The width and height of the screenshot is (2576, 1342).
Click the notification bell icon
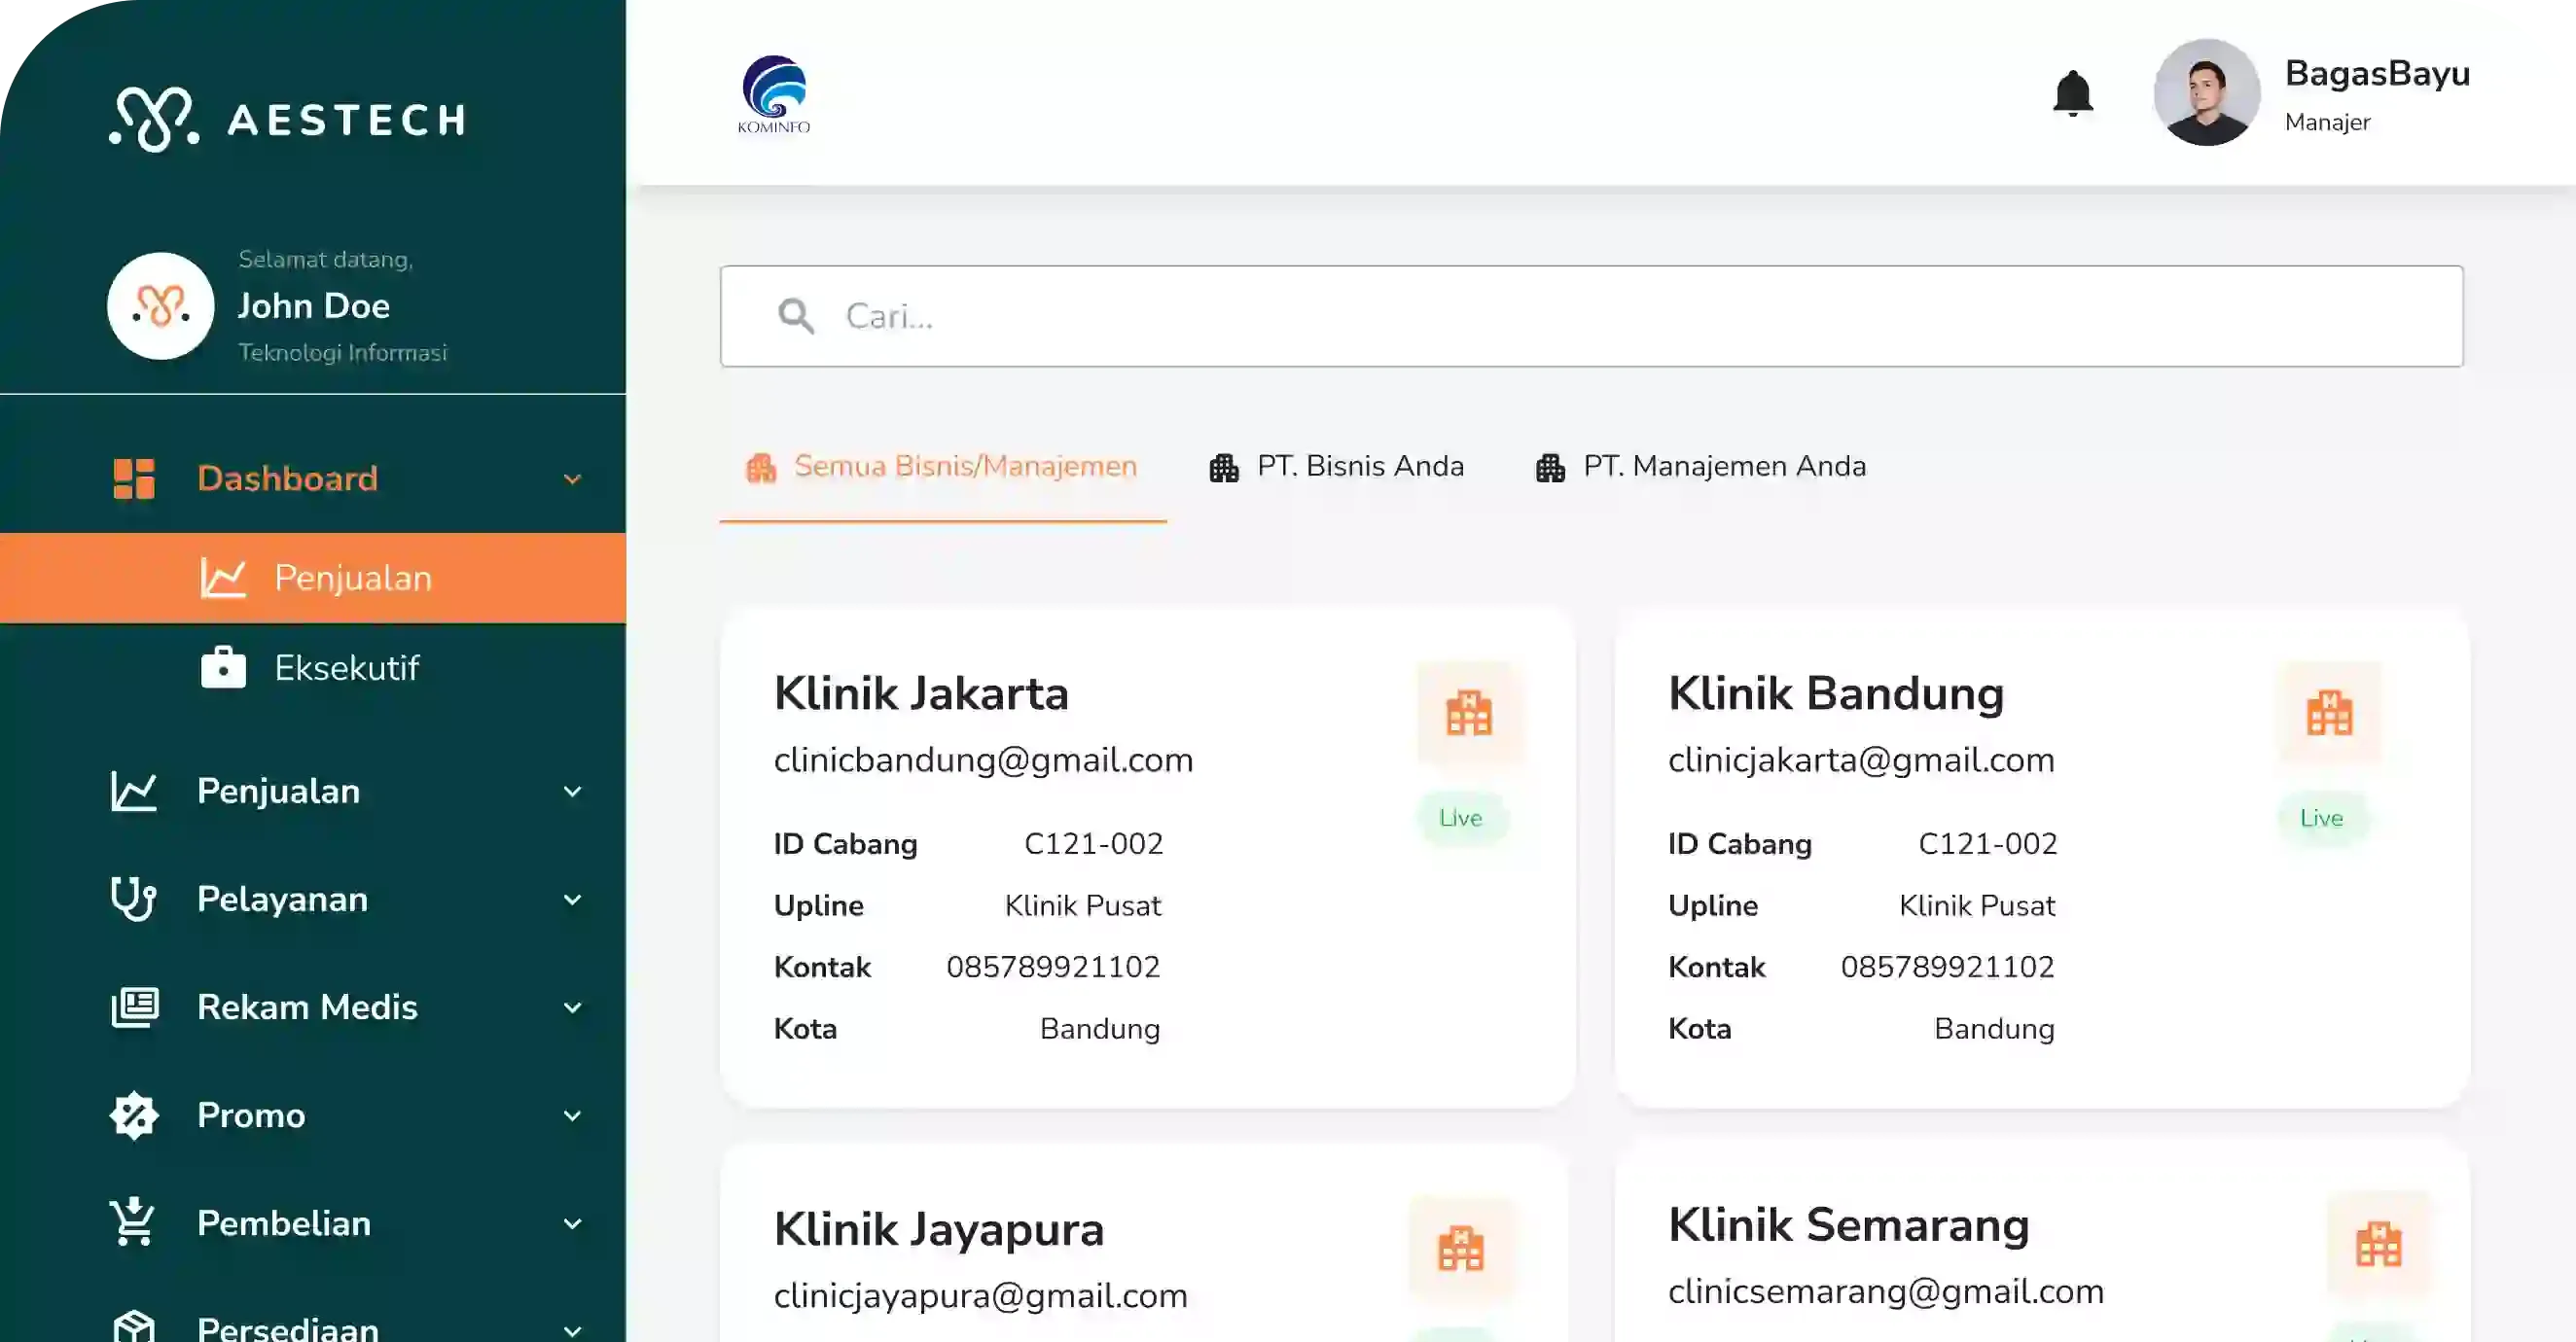(2072, 93)
